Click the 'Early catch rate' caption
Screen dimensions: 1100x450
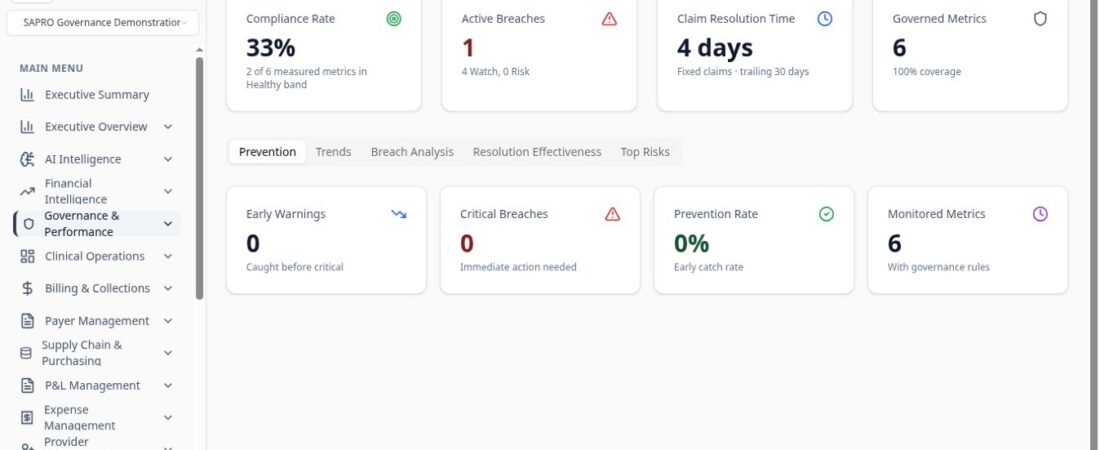[709, 267]
